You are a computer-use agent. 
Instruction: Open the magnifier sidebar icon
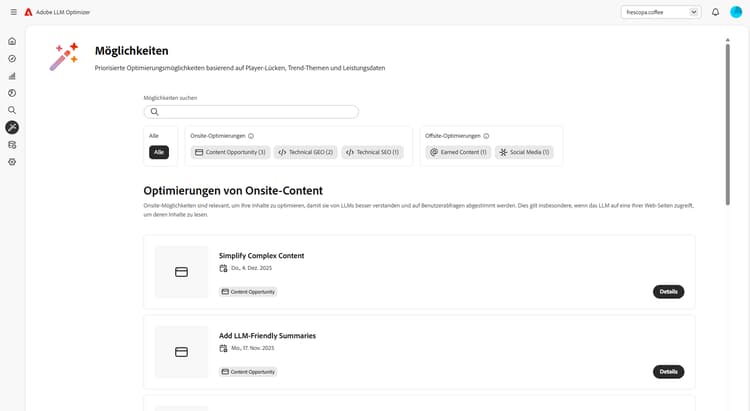[x=12, y=110]
